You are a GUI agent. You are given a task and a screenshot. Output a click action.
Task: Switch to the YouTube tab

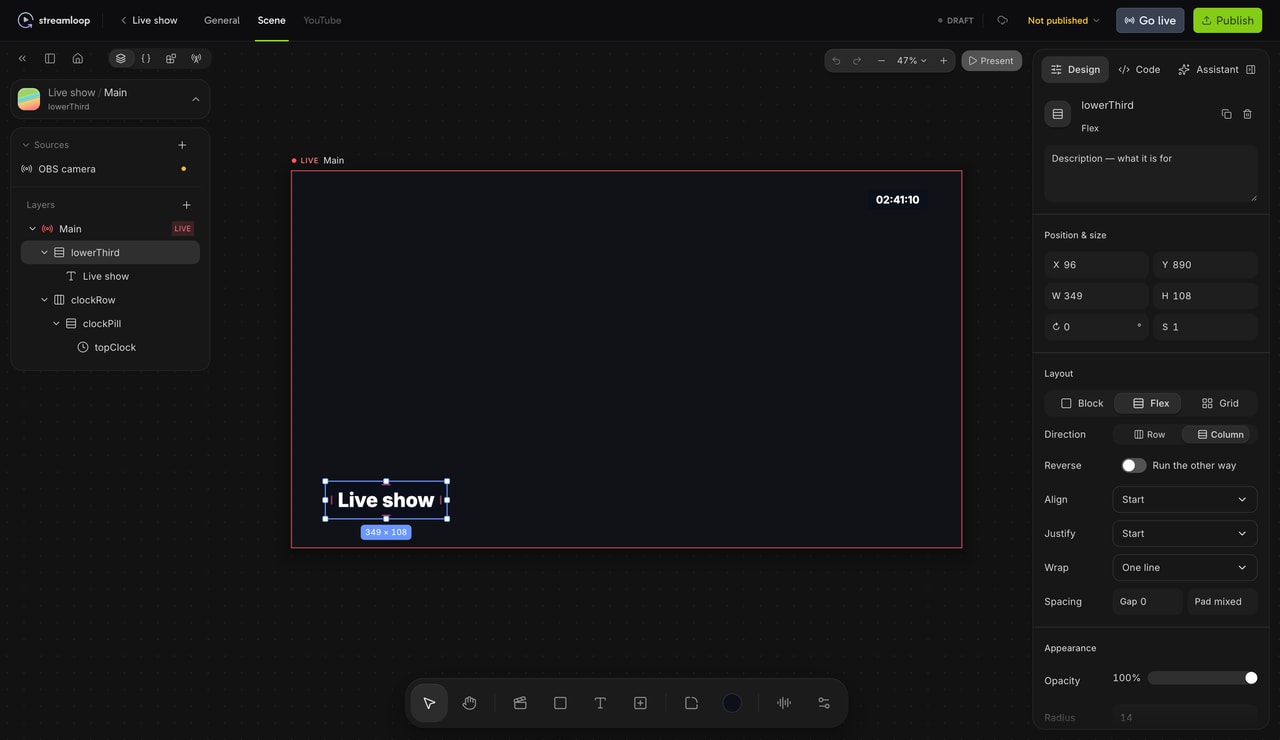(x=322, y=20)
